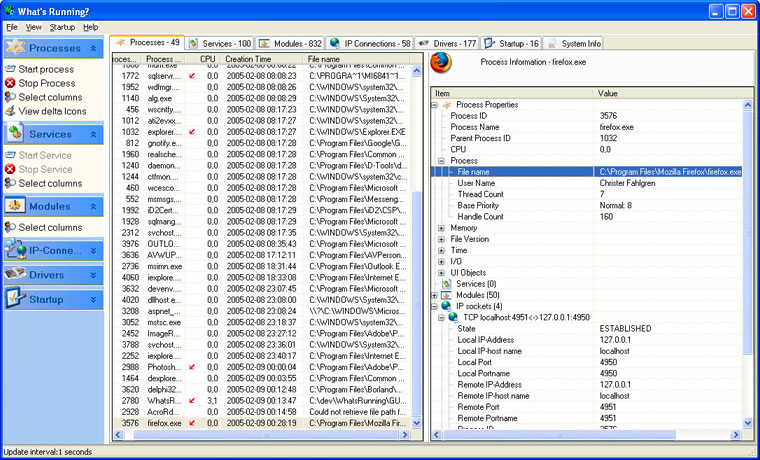Expand the Time tree node
The height and width of the screenshot is (460, 760).
[442, 250]
